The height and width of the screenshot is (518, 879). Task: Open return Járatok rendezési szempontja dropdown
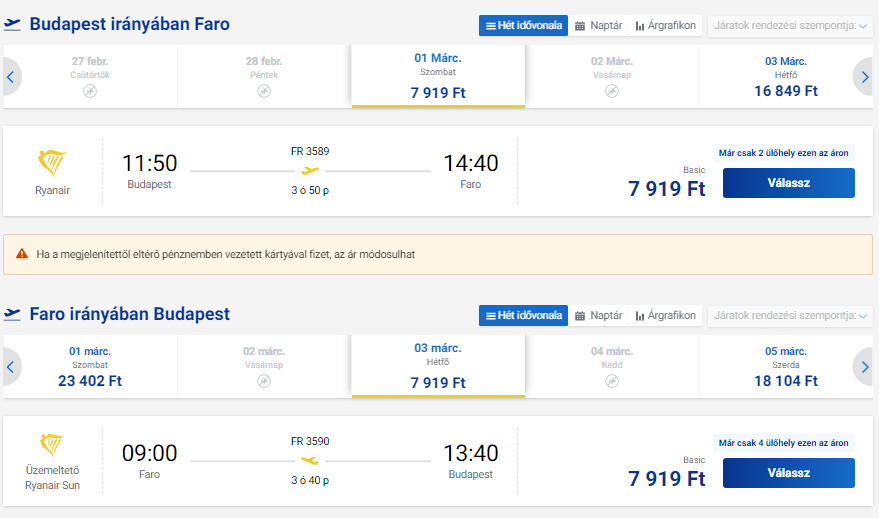pos(789,316)
